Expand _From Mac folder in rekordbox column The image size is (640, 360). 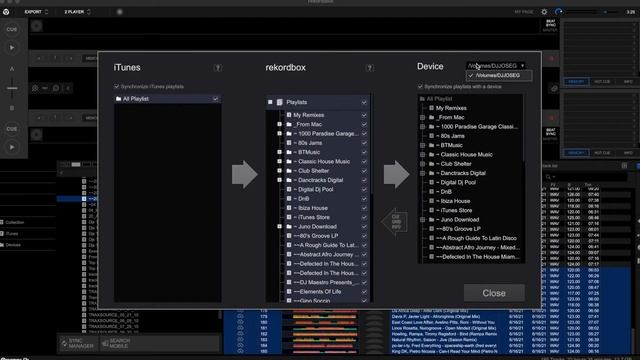280,124
